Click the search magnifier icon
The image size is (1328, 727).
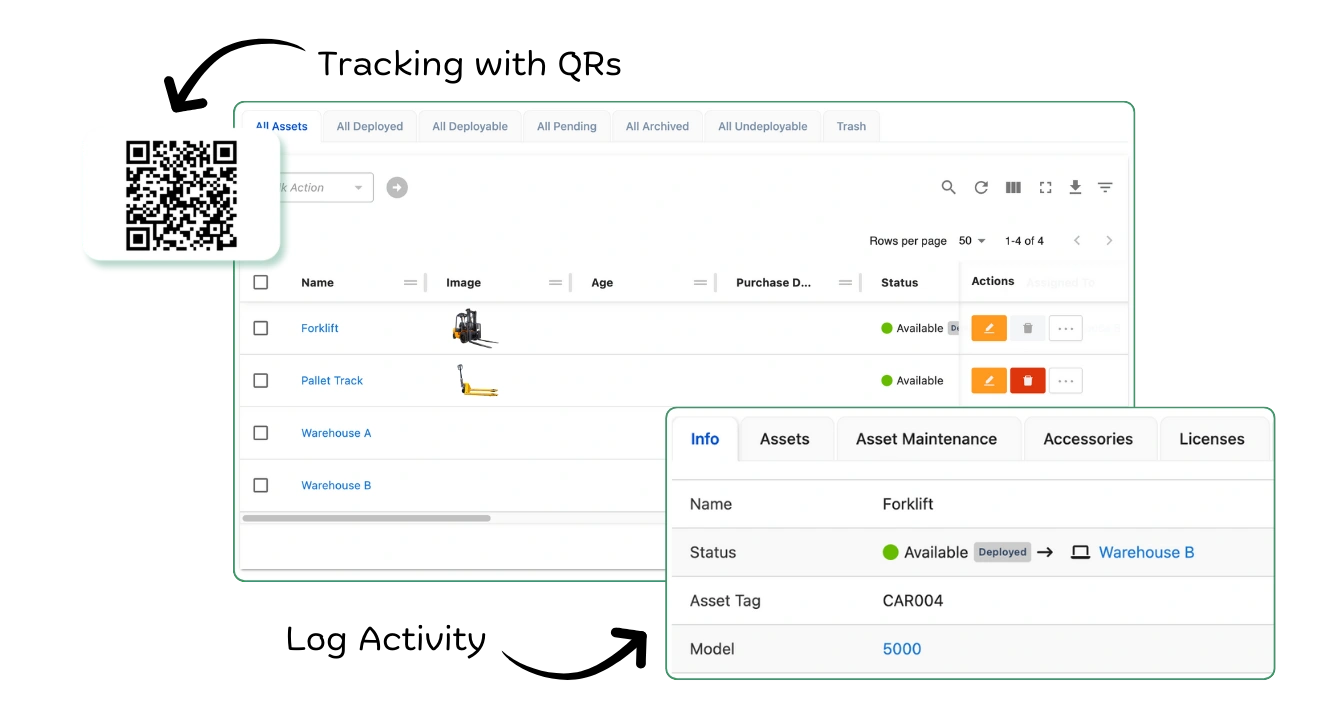pos(948,188)
